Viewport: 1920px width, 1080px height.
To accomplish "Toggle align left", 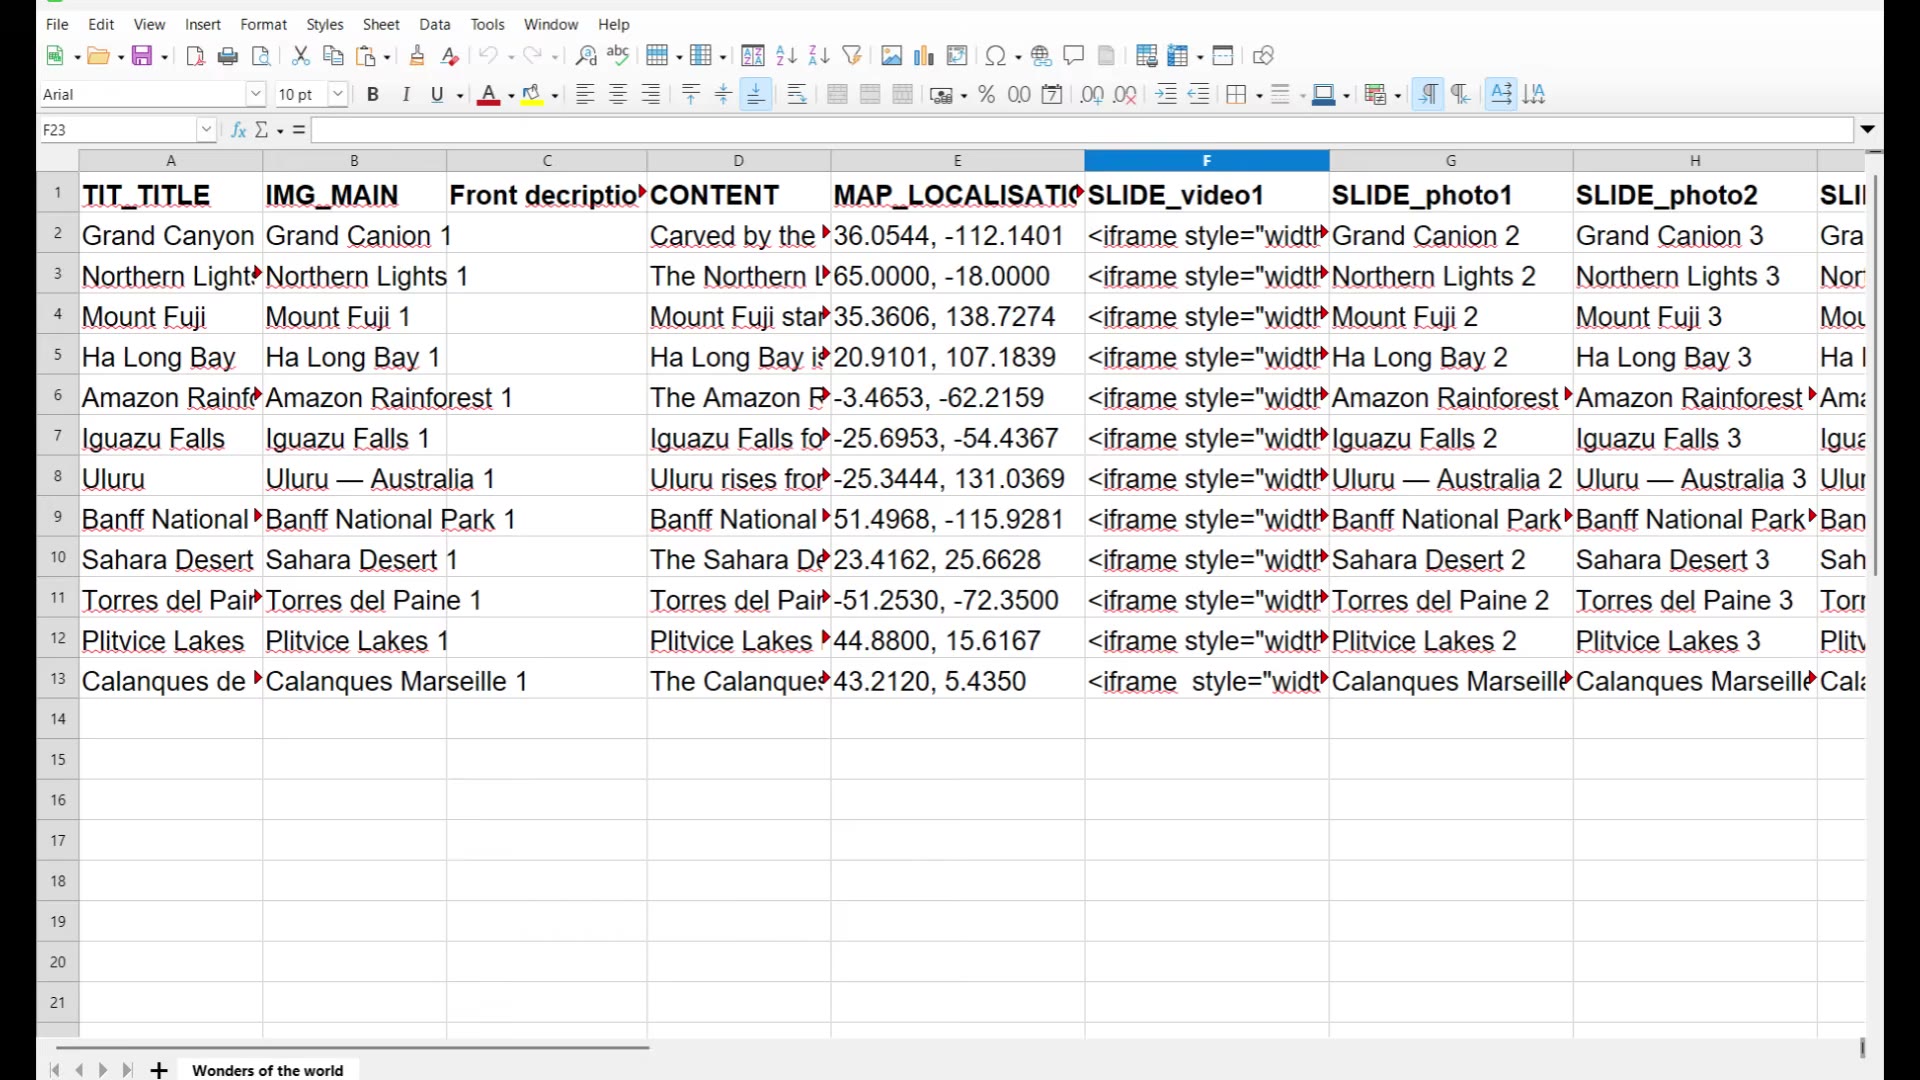I will click(585, 95).
